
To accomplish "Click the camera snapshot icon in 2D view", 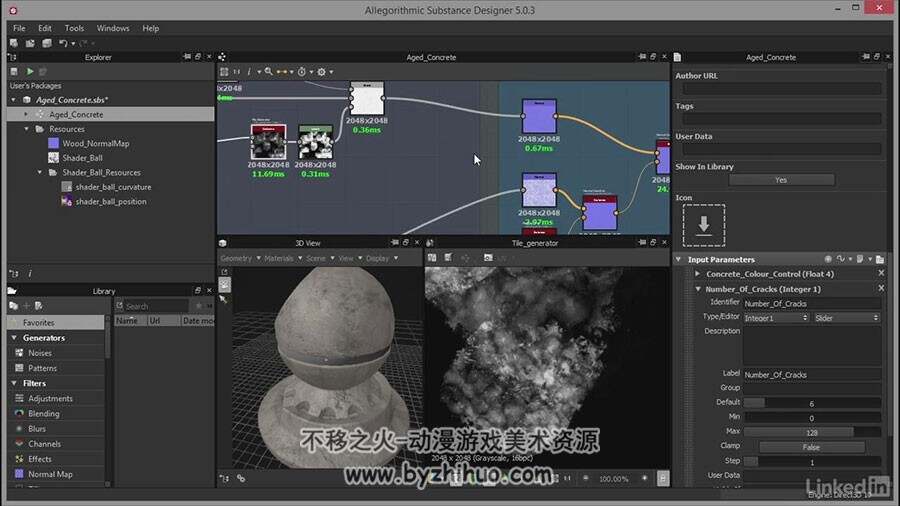I will click(488, 258).
